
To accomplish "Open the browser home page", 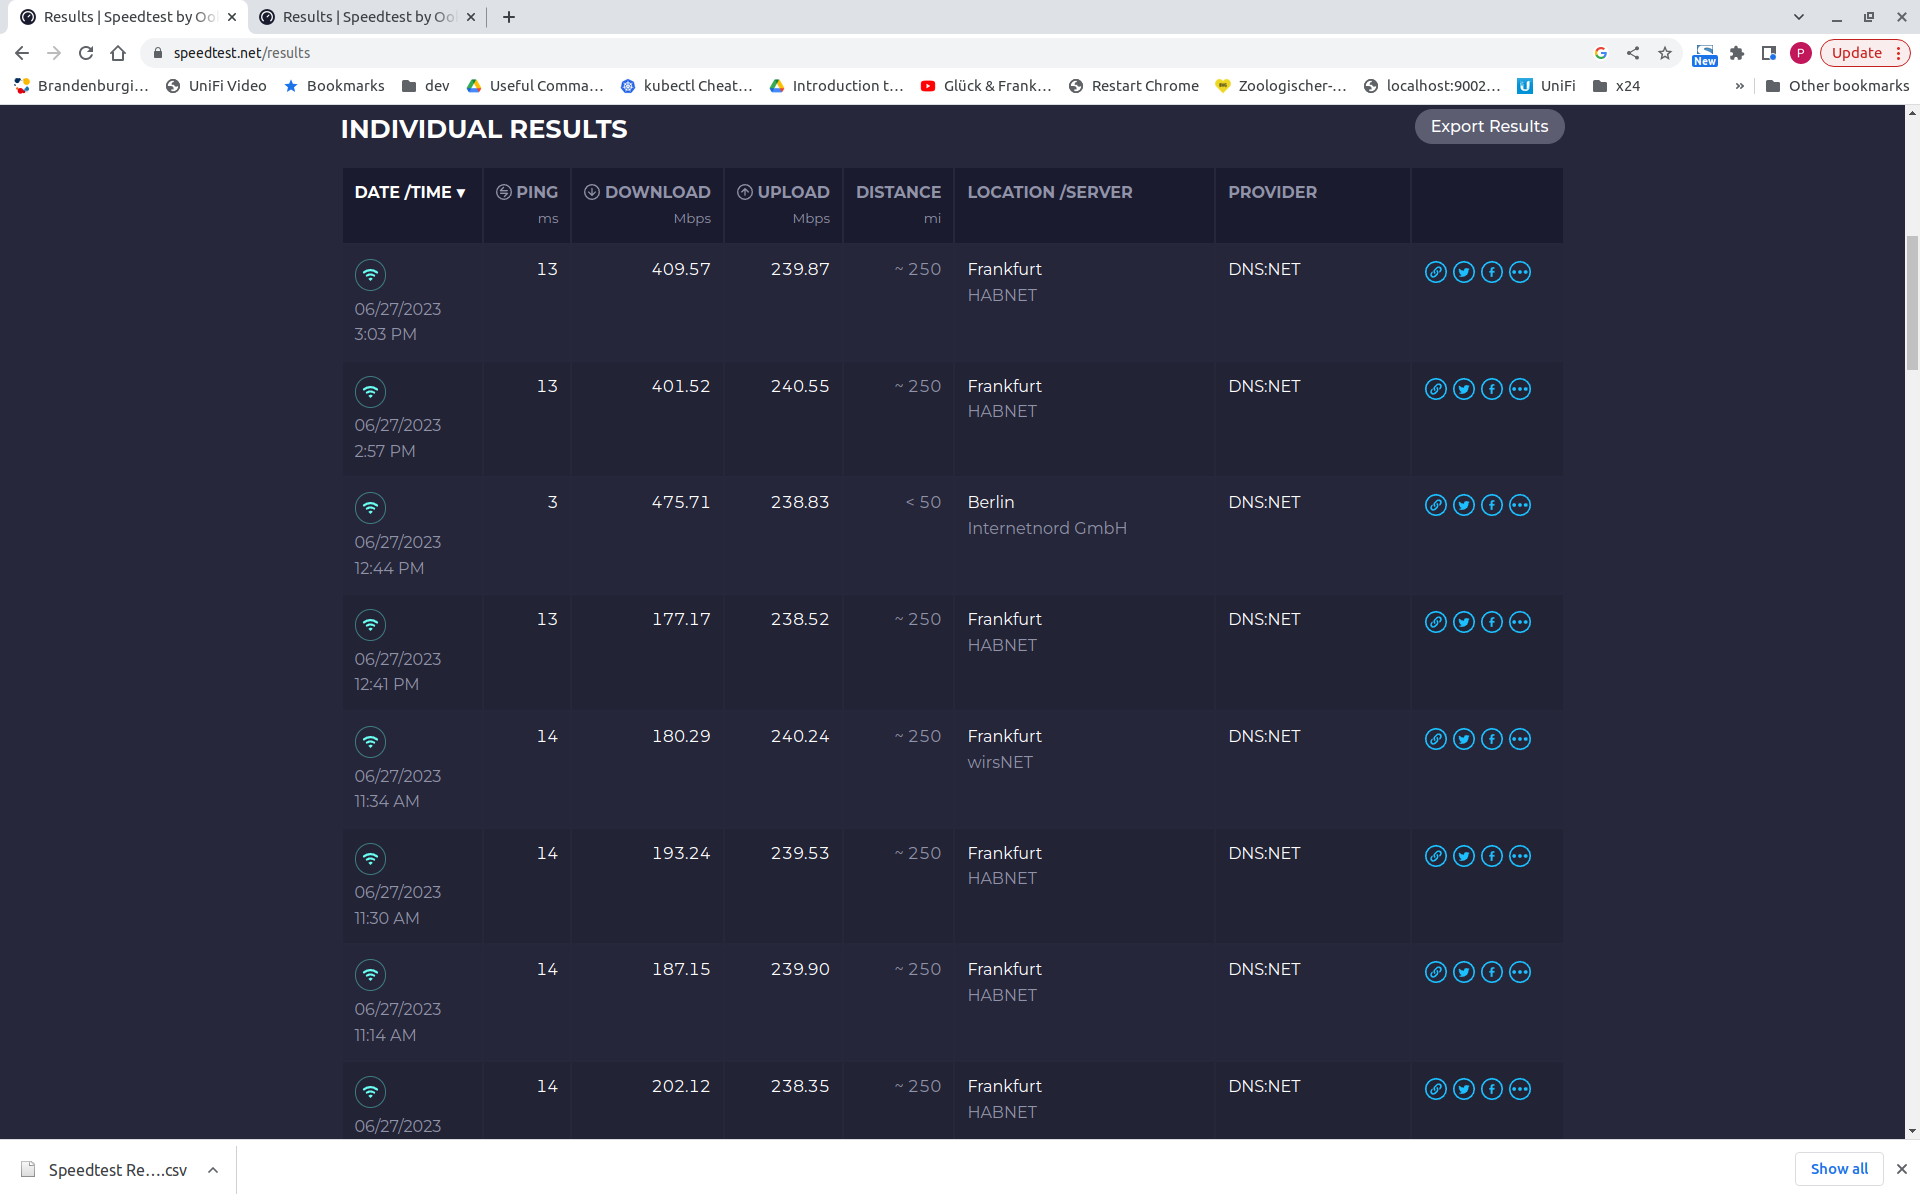I will pos(118,53).
